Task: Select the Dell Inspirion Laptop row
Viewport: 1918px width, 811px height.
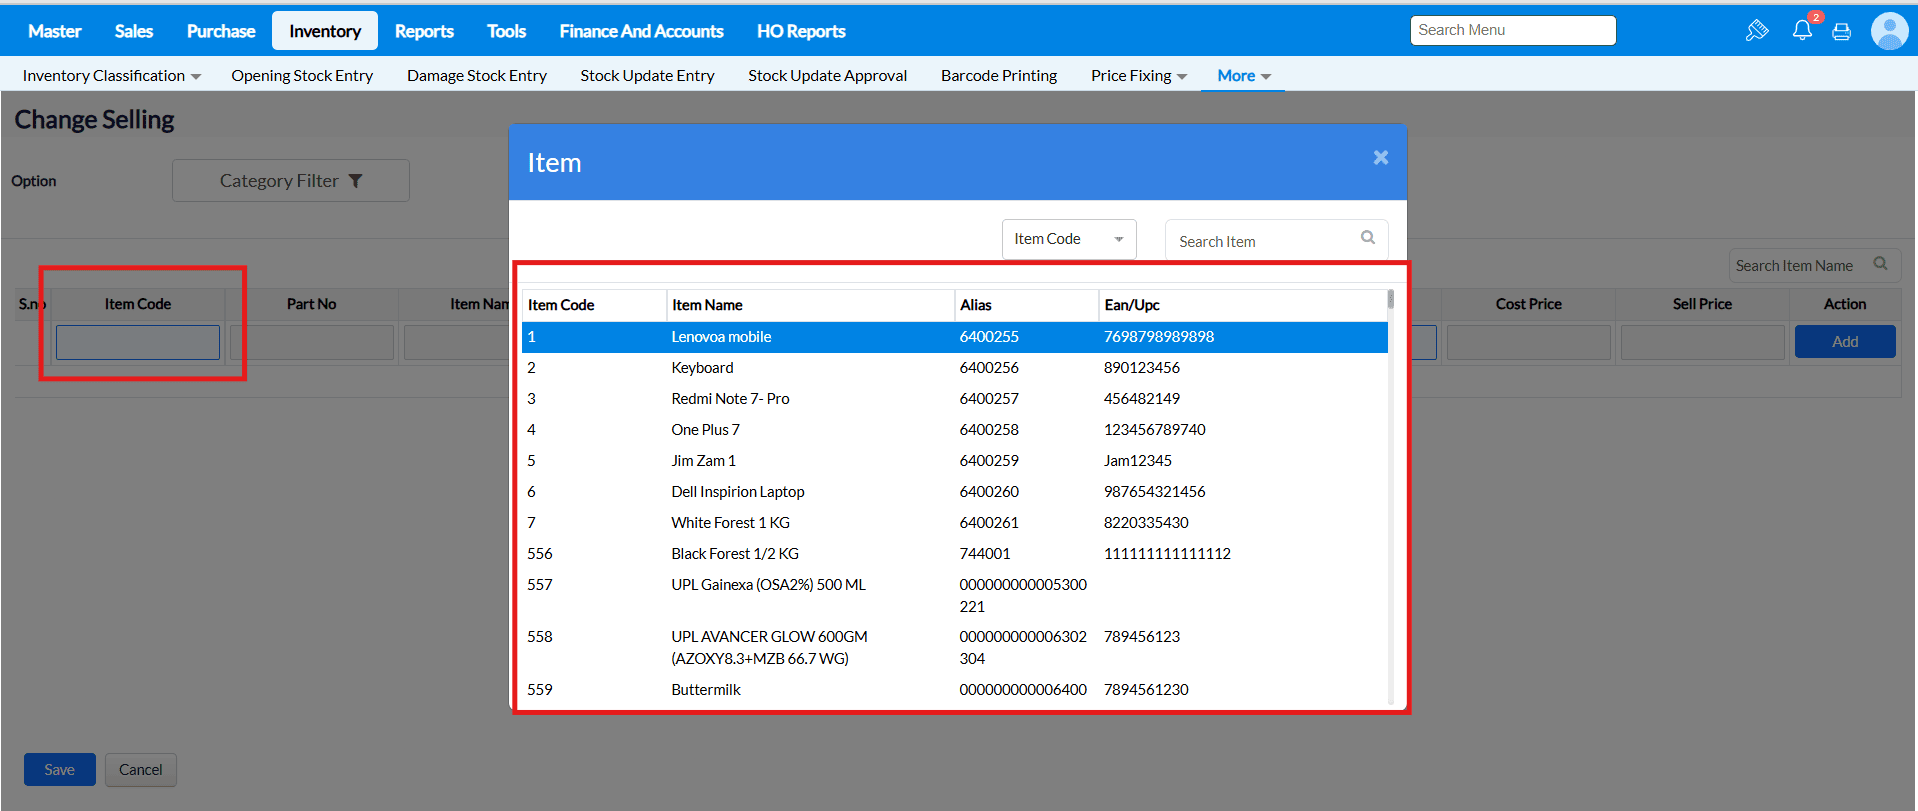Action: click(x=737, y=492)
